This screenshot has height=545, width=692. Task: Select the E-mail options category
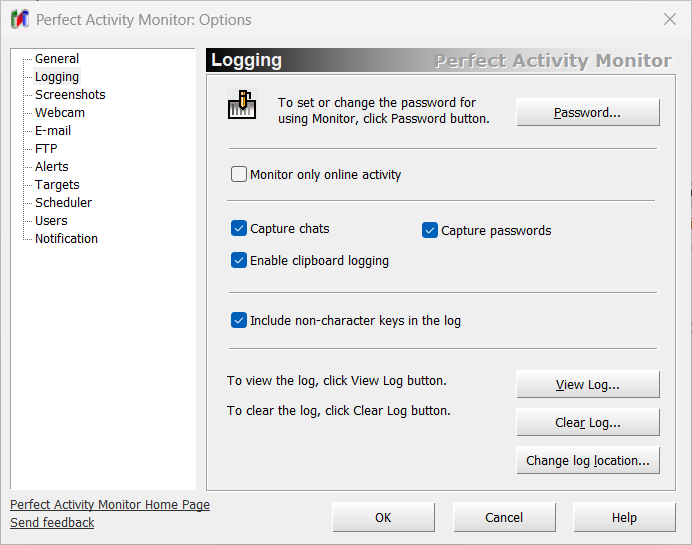click(53, 131)
